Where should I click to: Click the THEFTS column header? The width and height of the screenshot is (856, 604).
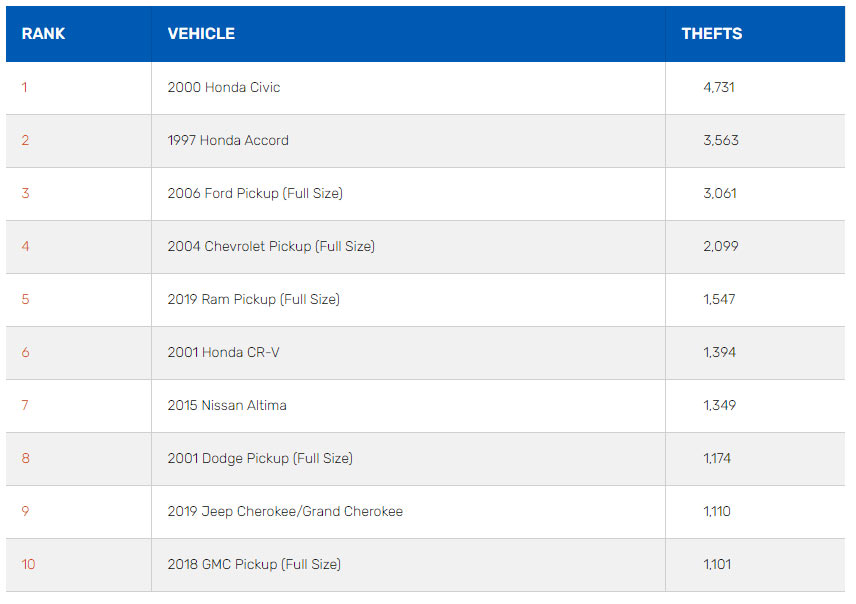[x=711, y=34]
